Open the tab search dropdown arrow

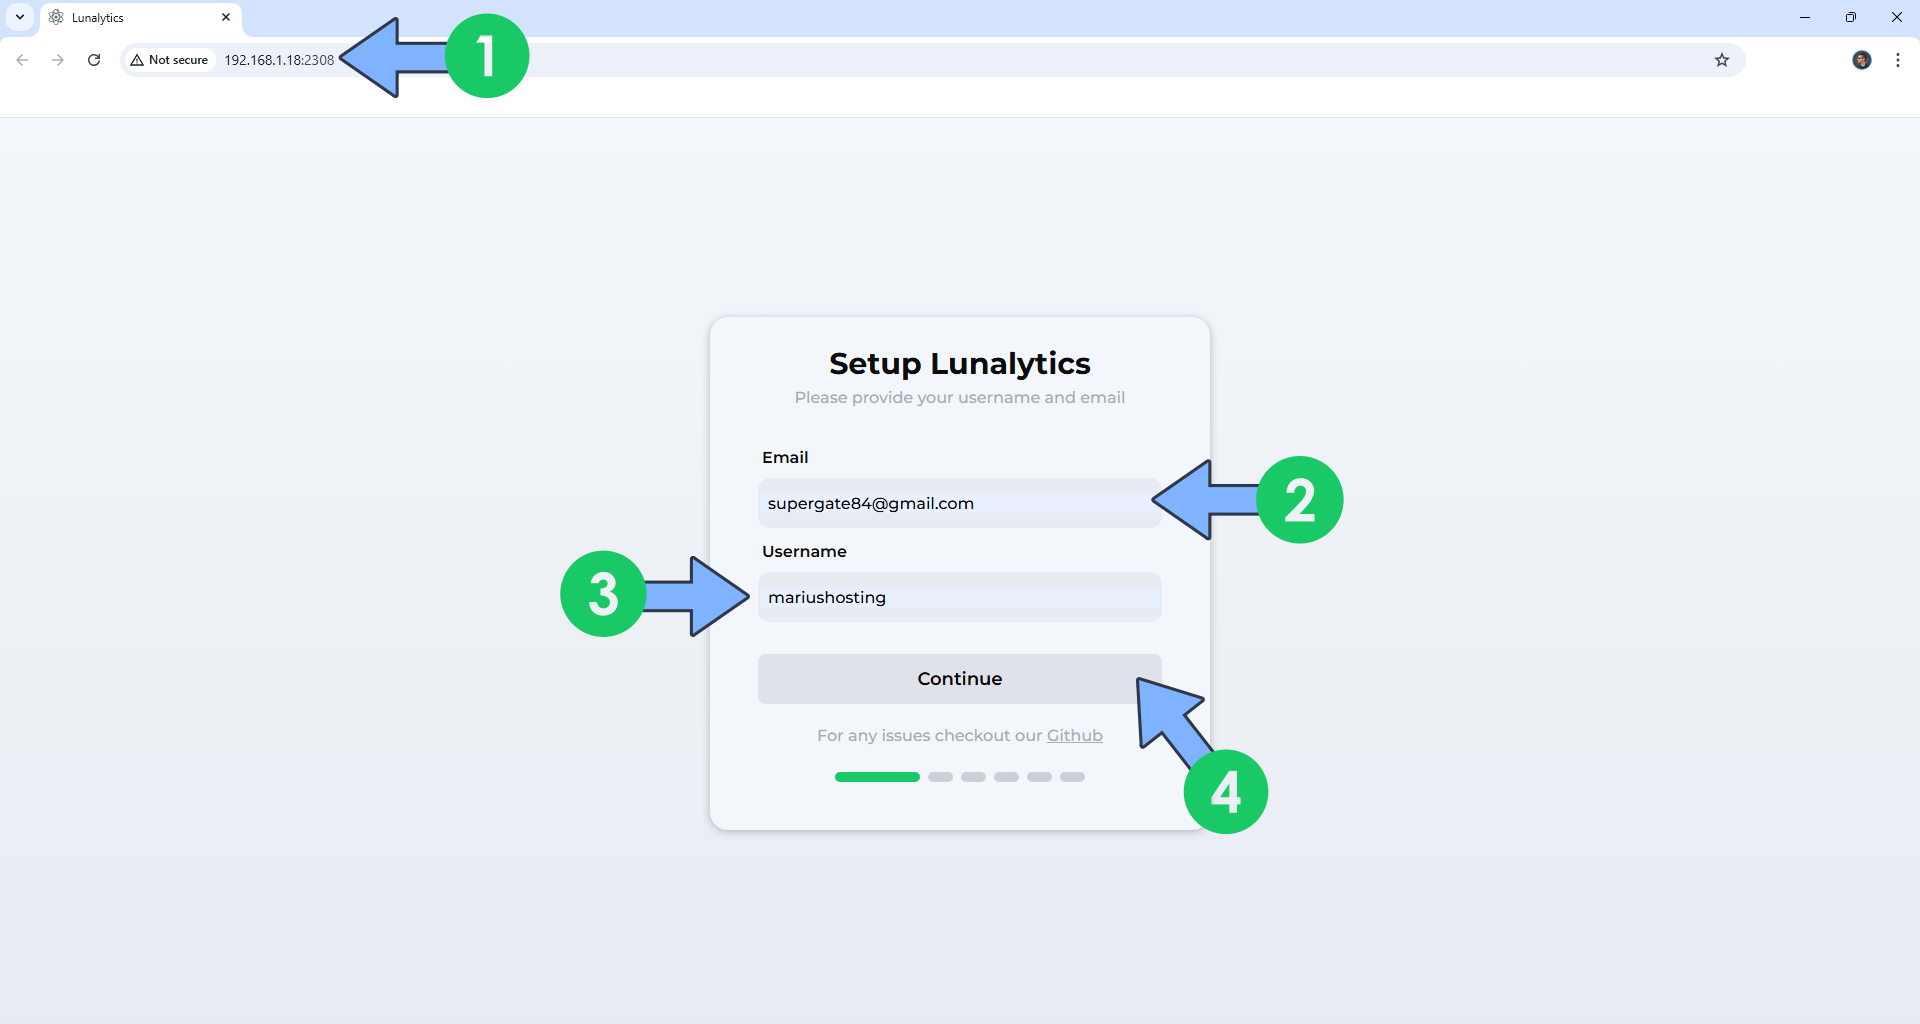(x=20, y=17)
